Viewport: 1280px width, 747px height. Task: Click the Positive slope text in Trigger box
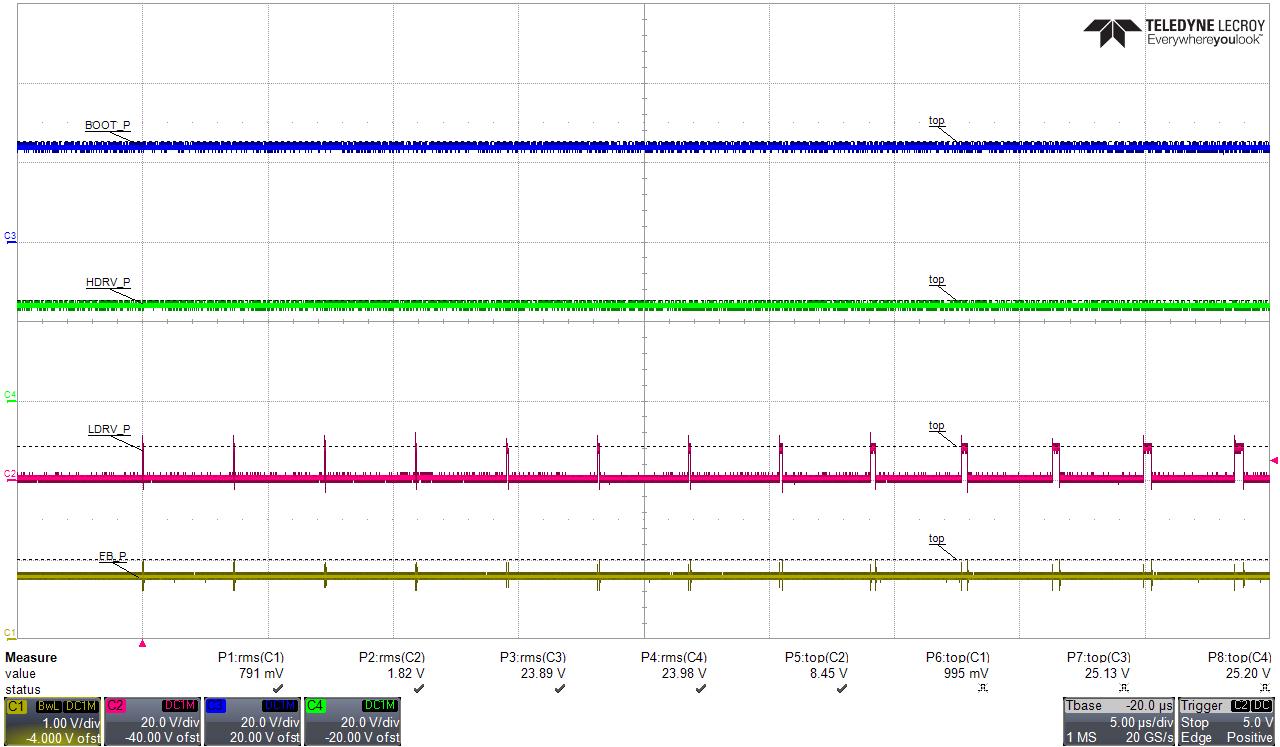pyautogui.click(x=1252, y=737)
